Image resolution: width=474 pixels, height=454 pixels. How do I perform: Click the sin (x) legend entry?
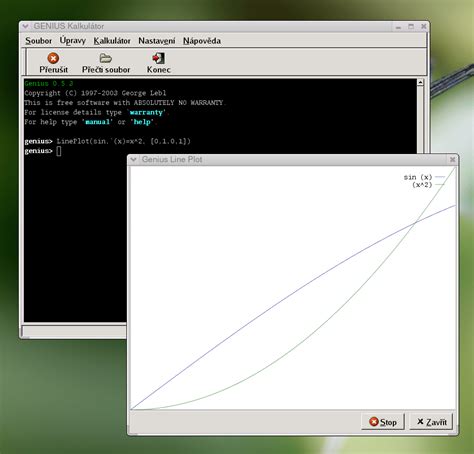point(424,177)
